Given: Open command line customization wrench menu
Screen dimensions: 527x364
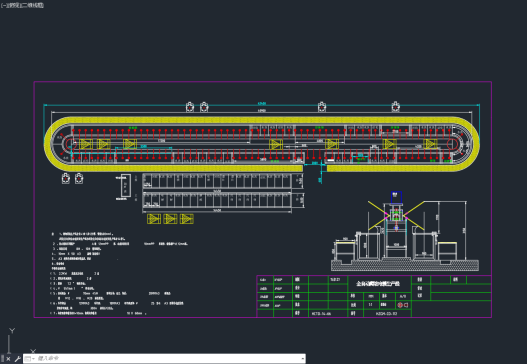Looking at the screenshot, I should (17, 359).
